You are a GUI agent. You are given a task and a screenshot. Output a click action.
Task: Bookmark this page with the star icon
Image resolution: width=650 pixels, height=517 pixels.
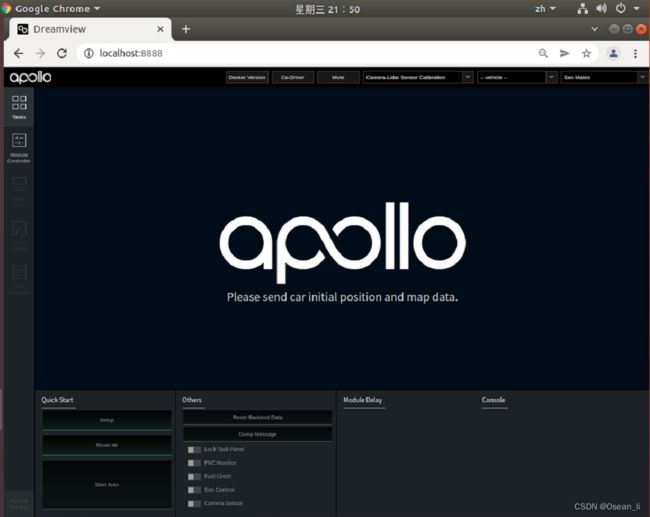(586, 53)
